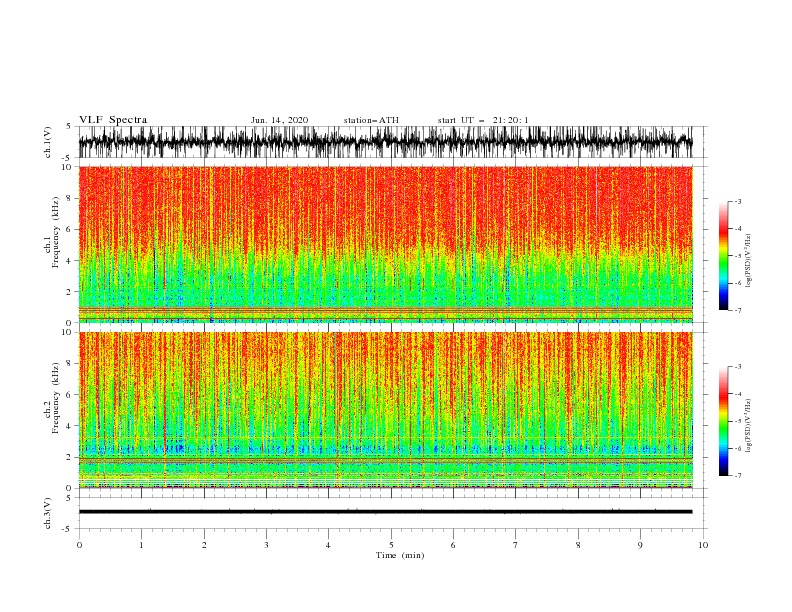Select the date 'Jun. 14, 2020'
The width and height of the screenshot is (792, 612).
point(279,120)
